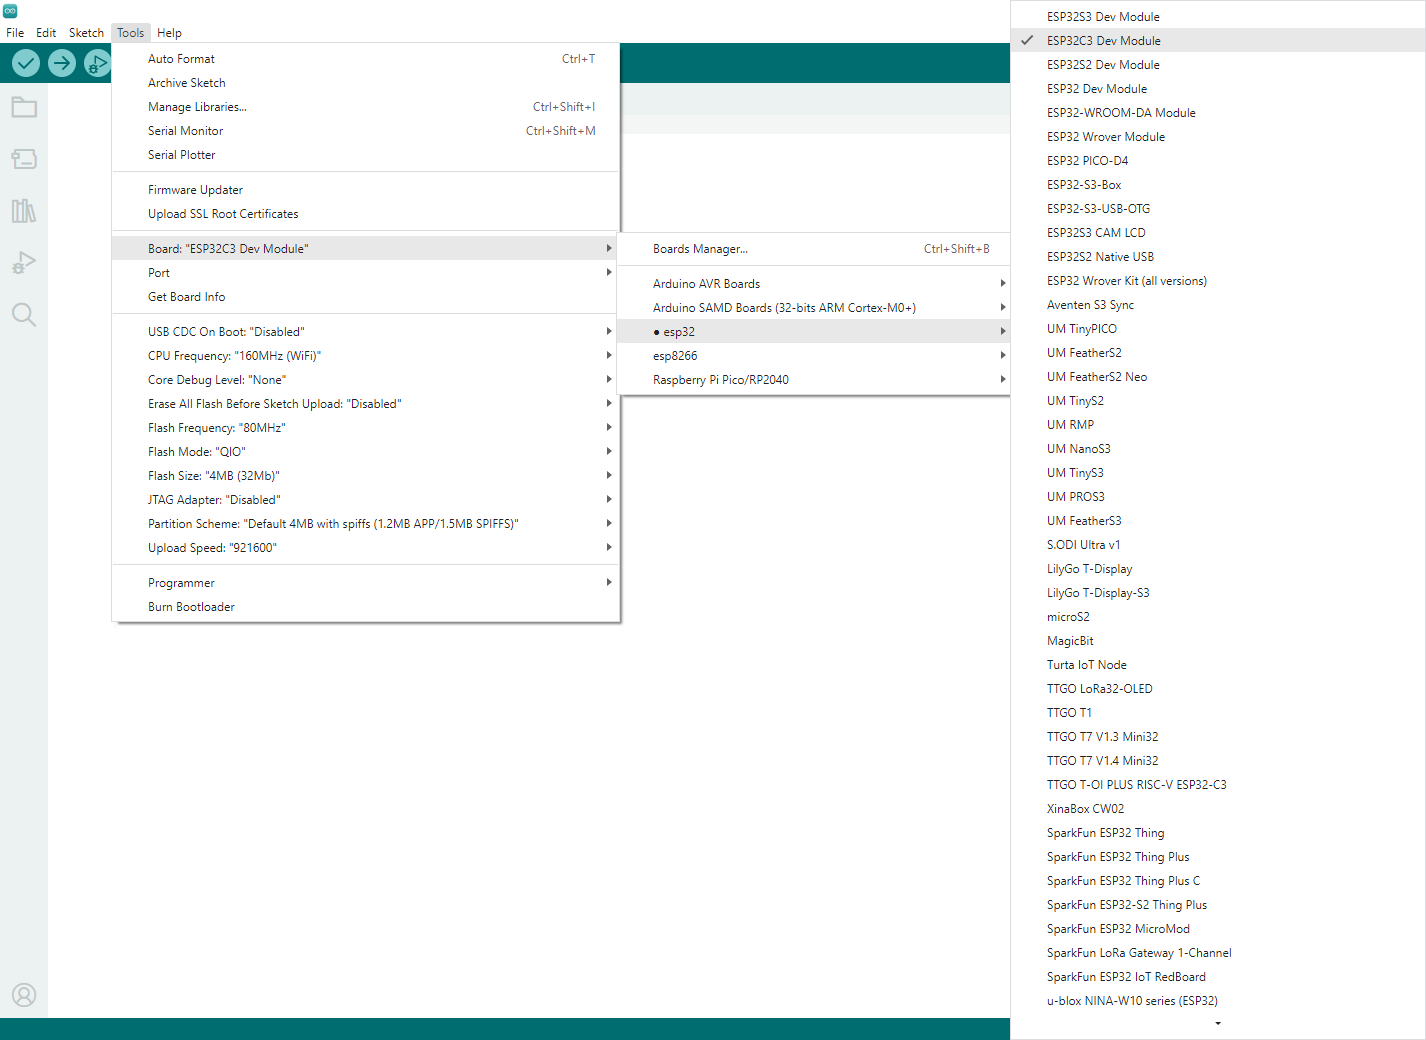Expand Flash Size options
Image resolution: width=1426 pixels, height=1040 pixels.
point(366,476)
